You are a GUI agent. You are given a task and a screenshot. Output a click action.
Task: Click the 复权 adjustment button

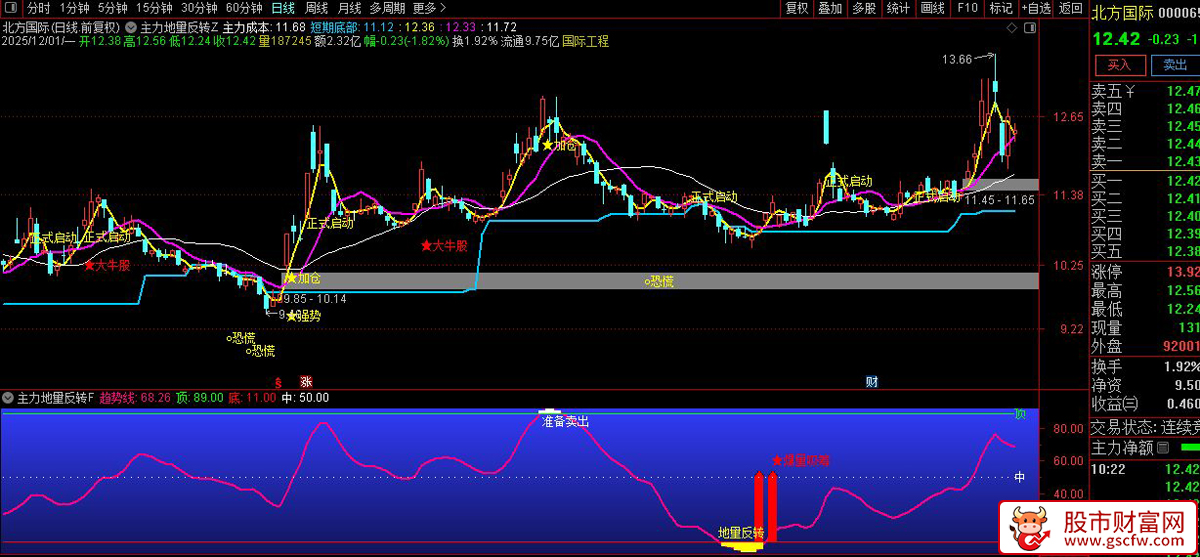[x=796, y=8]
